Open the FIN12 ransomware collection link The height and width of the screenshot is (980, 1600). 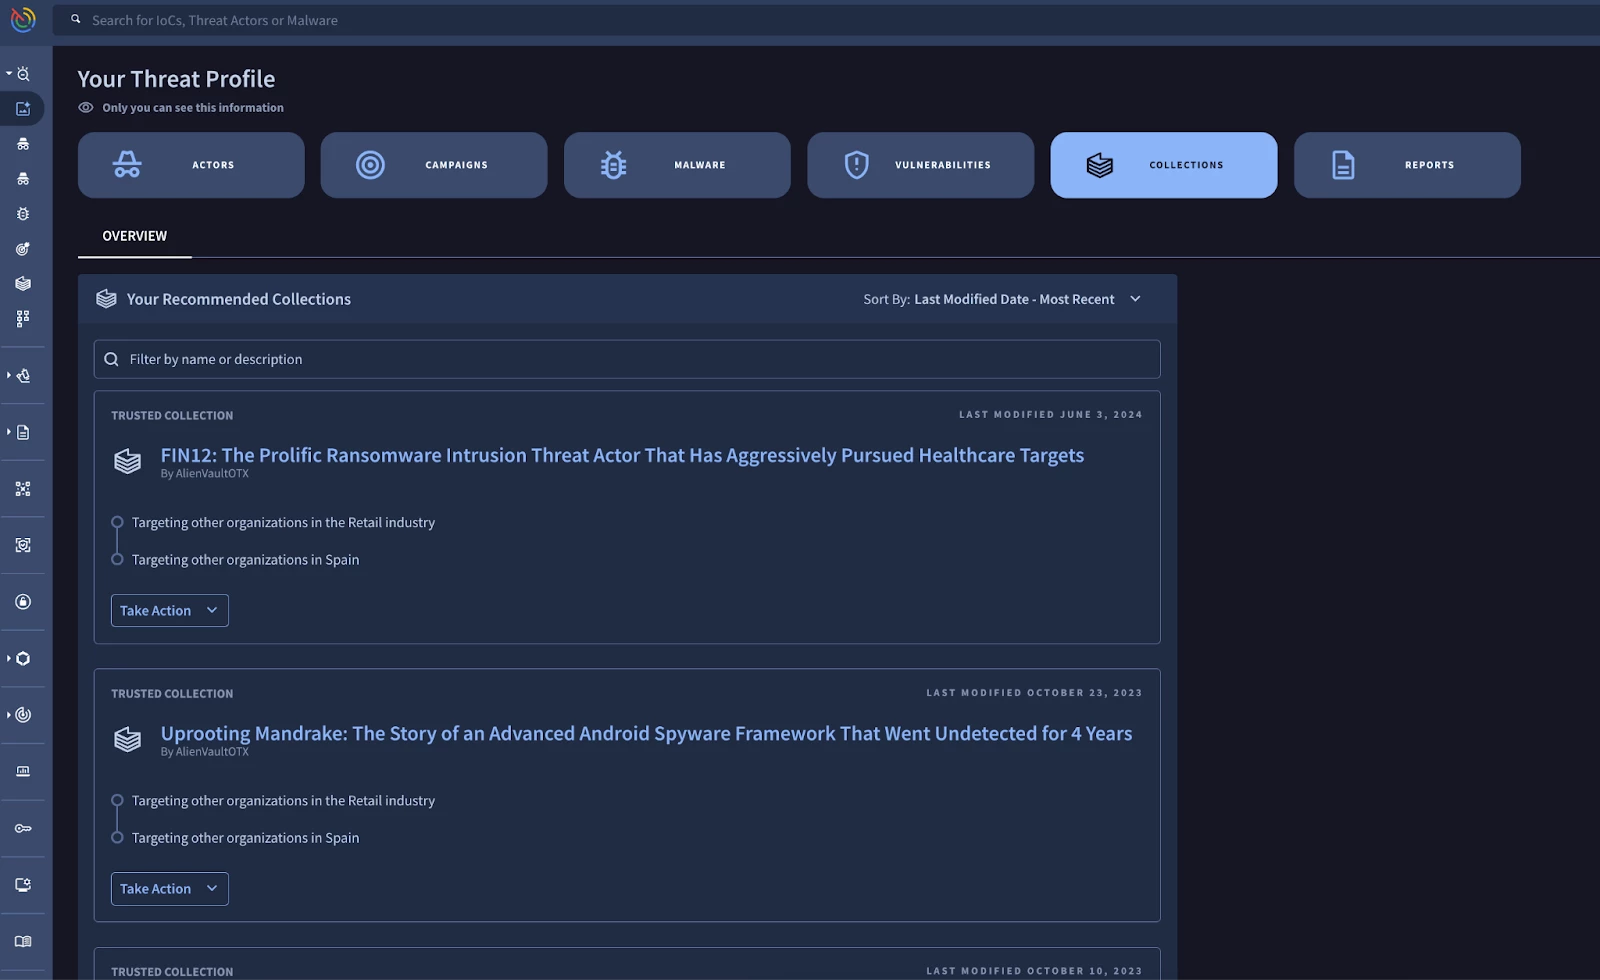tap(622, 455)
